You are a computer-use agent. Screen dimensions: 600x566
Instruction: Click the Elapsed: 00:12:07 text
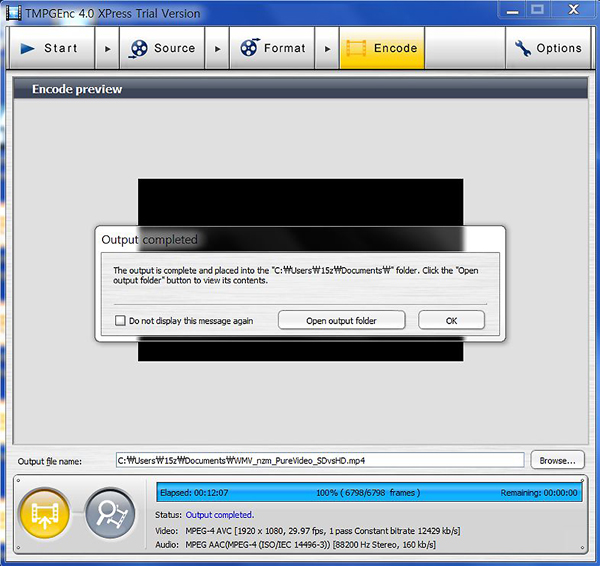(x=194, y=493)
